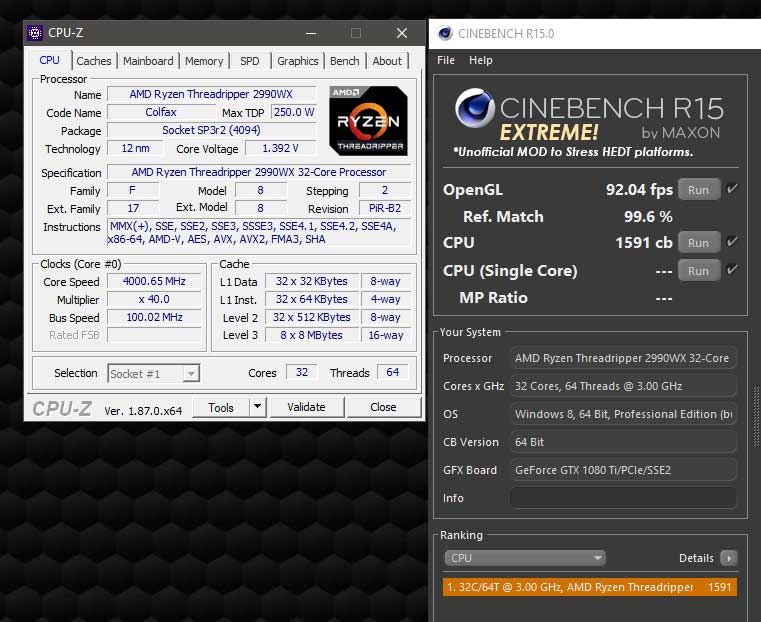Click the Tools button in CPU-Z
The image size is (761, 622).
[x=221, y=407]
